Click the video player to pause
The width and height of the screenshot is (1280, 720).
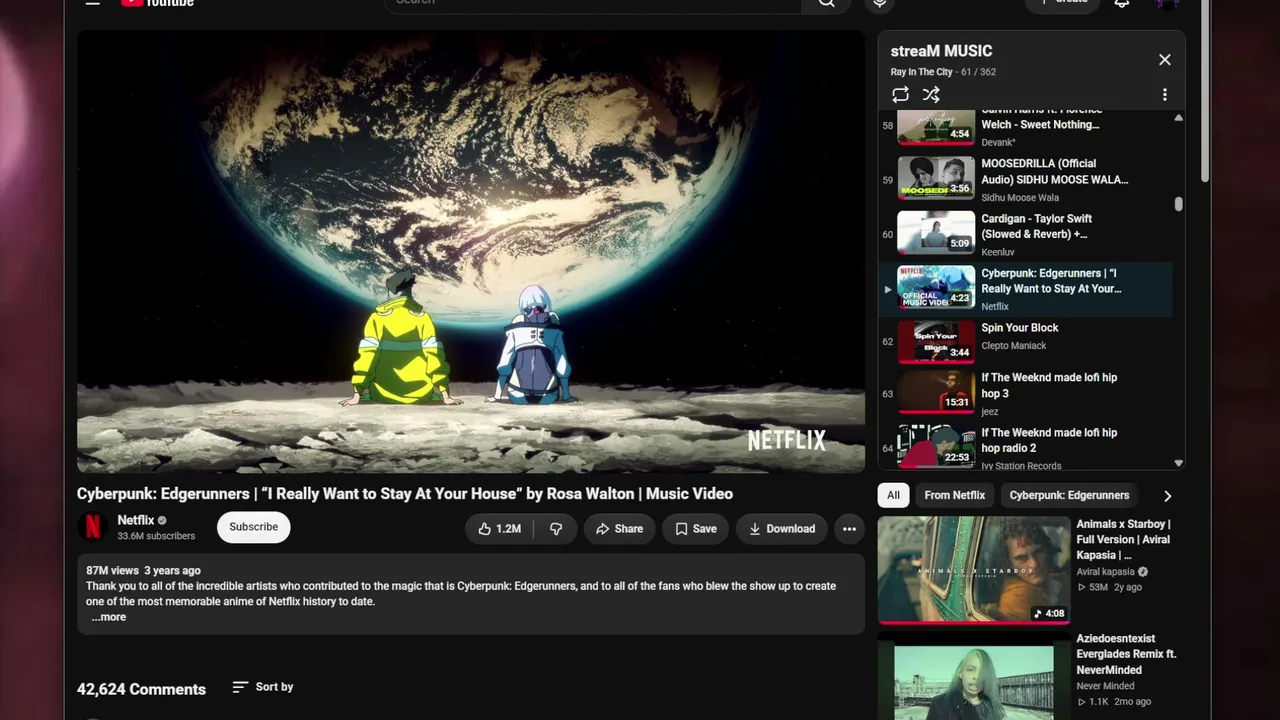[x=471, y=251]
